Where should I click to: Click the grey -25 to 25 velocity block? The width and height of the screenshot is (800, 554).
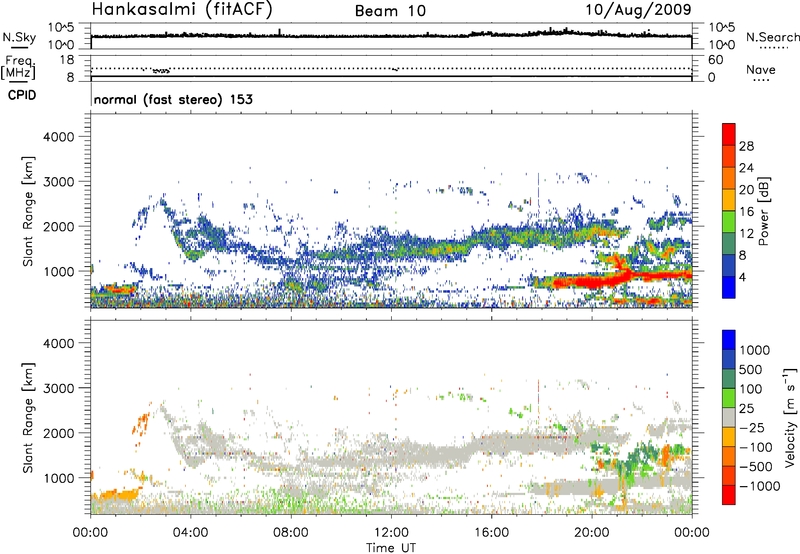point(729,417)
